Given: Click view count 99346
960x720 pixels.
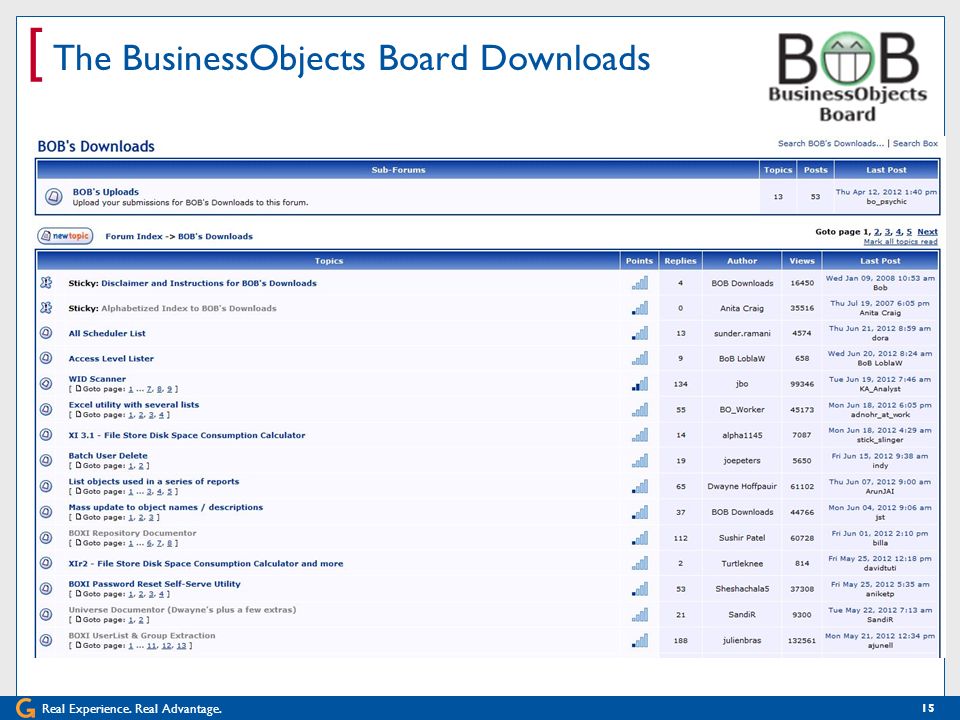Looking at the screenshot, I should tap(802, 384).
